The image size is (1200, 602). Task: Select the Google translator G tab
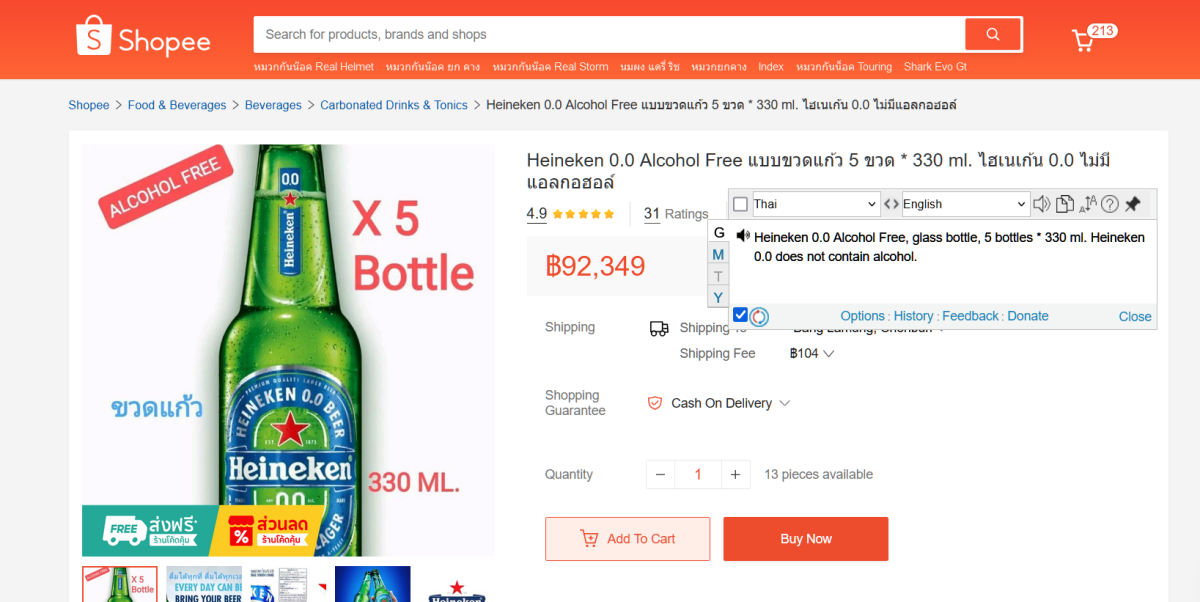[718, 232]
